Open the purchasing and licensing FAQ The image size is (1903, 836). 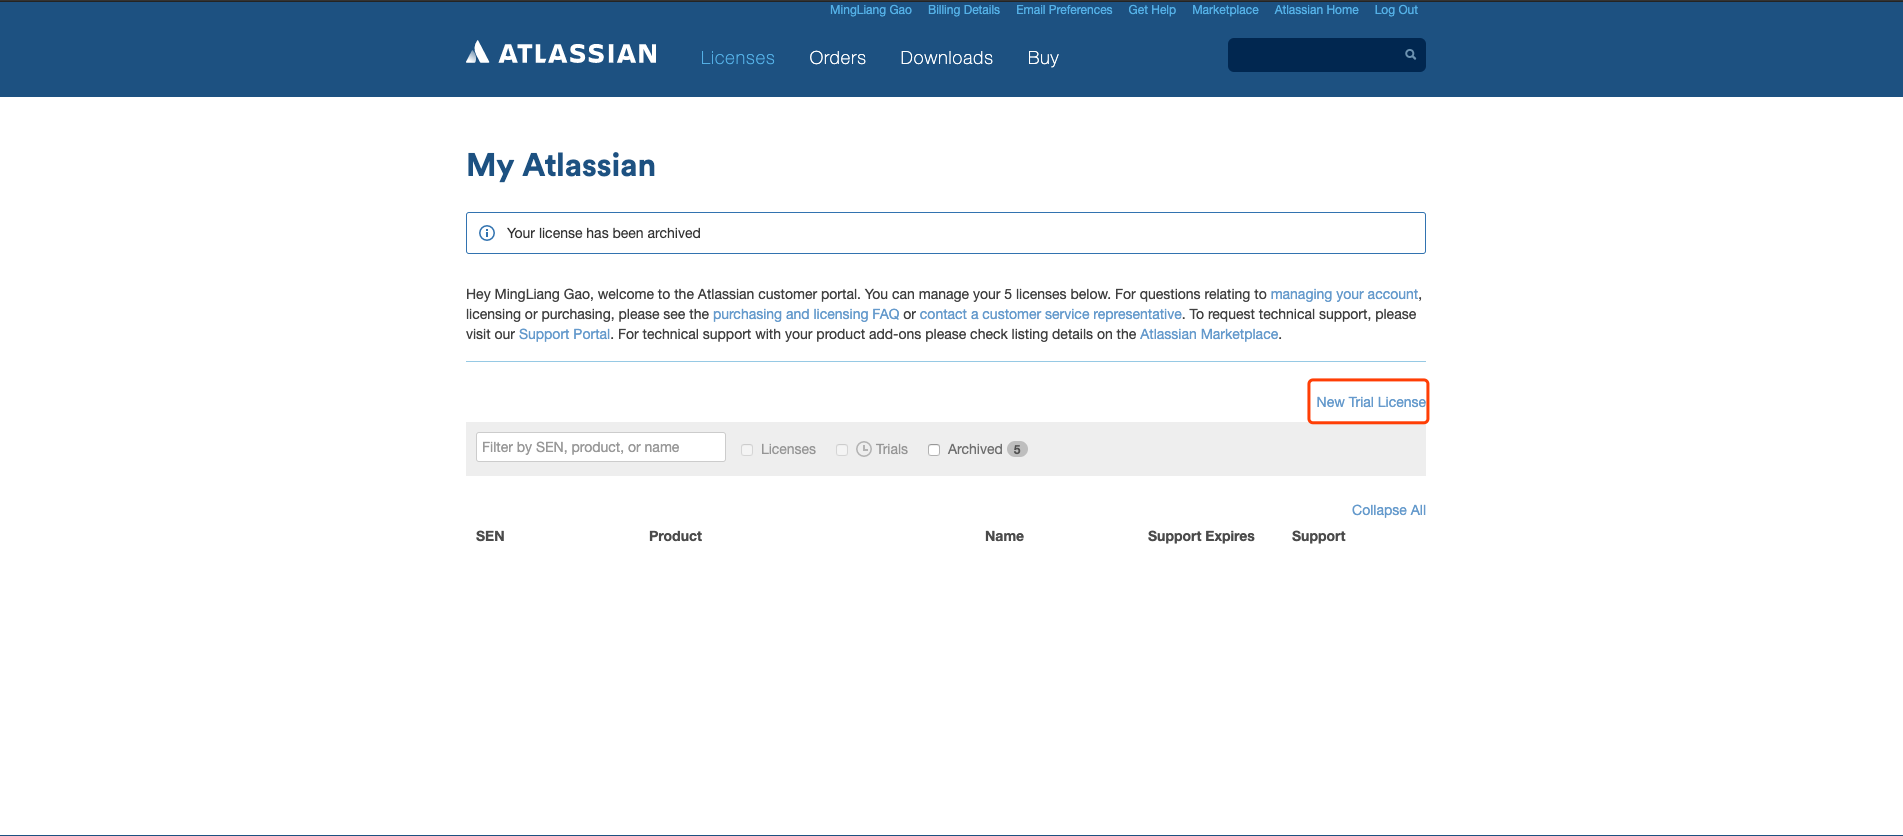pos(805,314)
